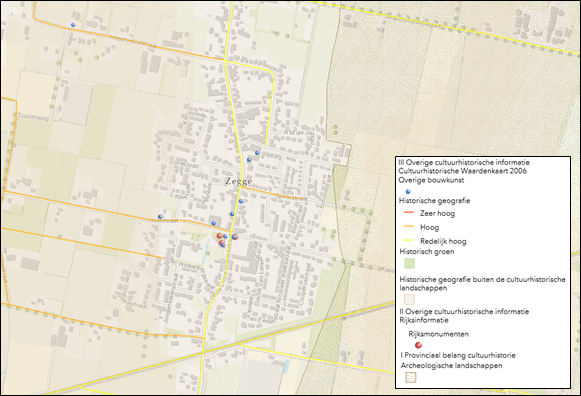The height and width of the screenshot is (396, 581).
Task: Click the 'Zeer hoog' legend label
Action: point(437,213)
